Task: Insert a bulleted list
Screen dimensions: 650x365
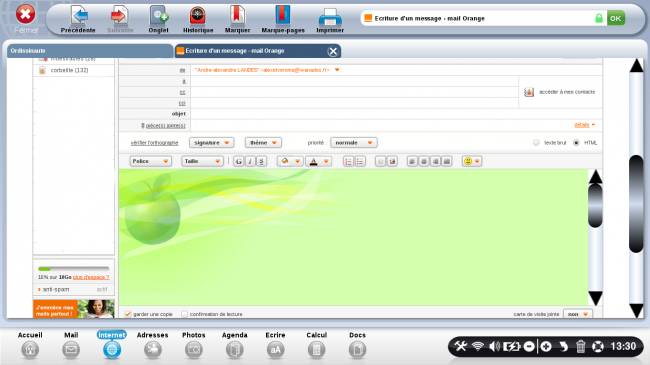Action: [360, 161]
